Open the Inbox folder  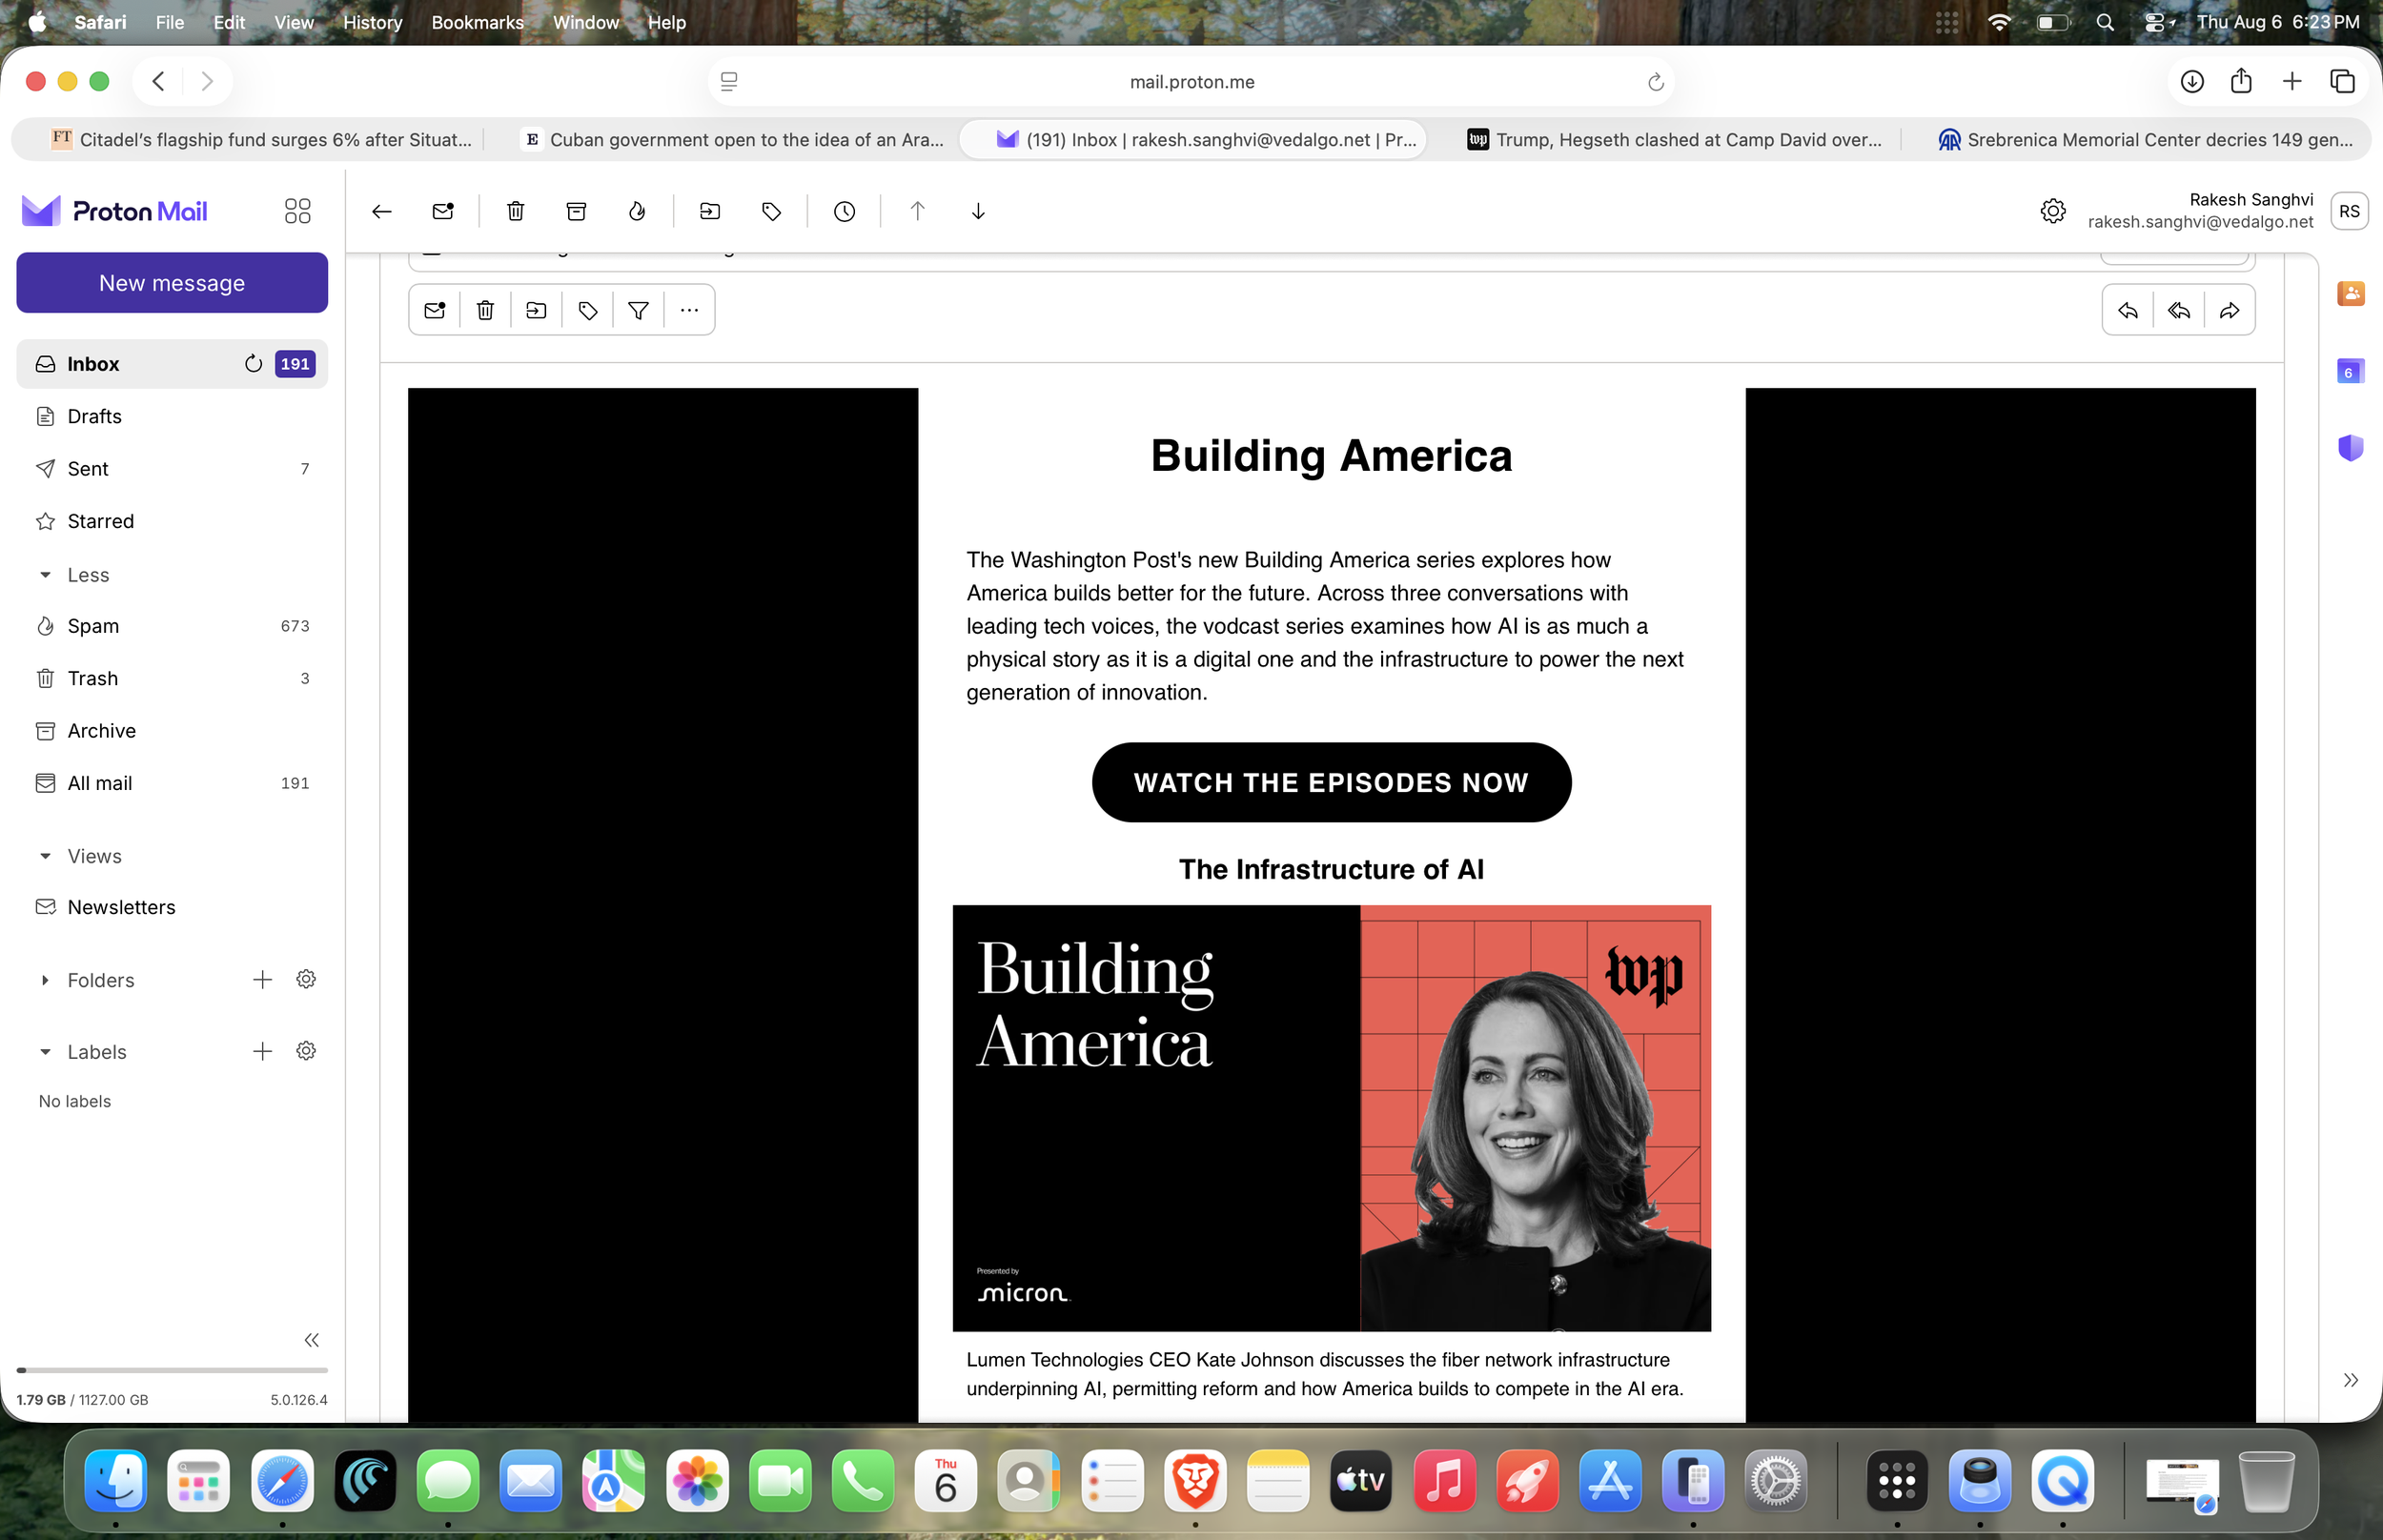click(172, 364)
